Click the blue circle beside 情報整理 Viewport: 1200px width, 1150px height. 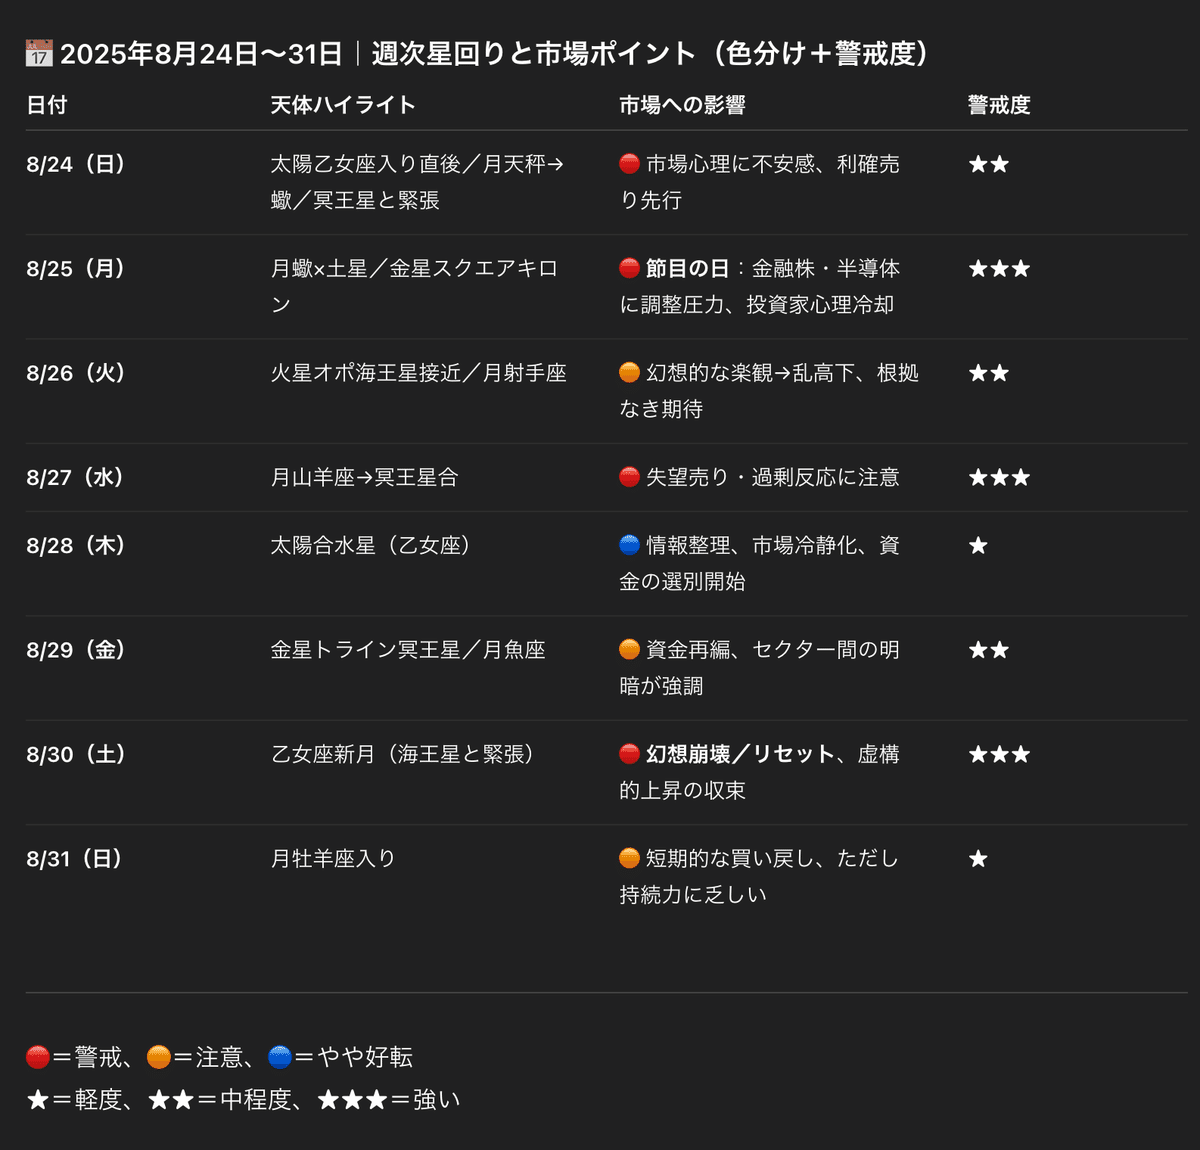(629, 545)
